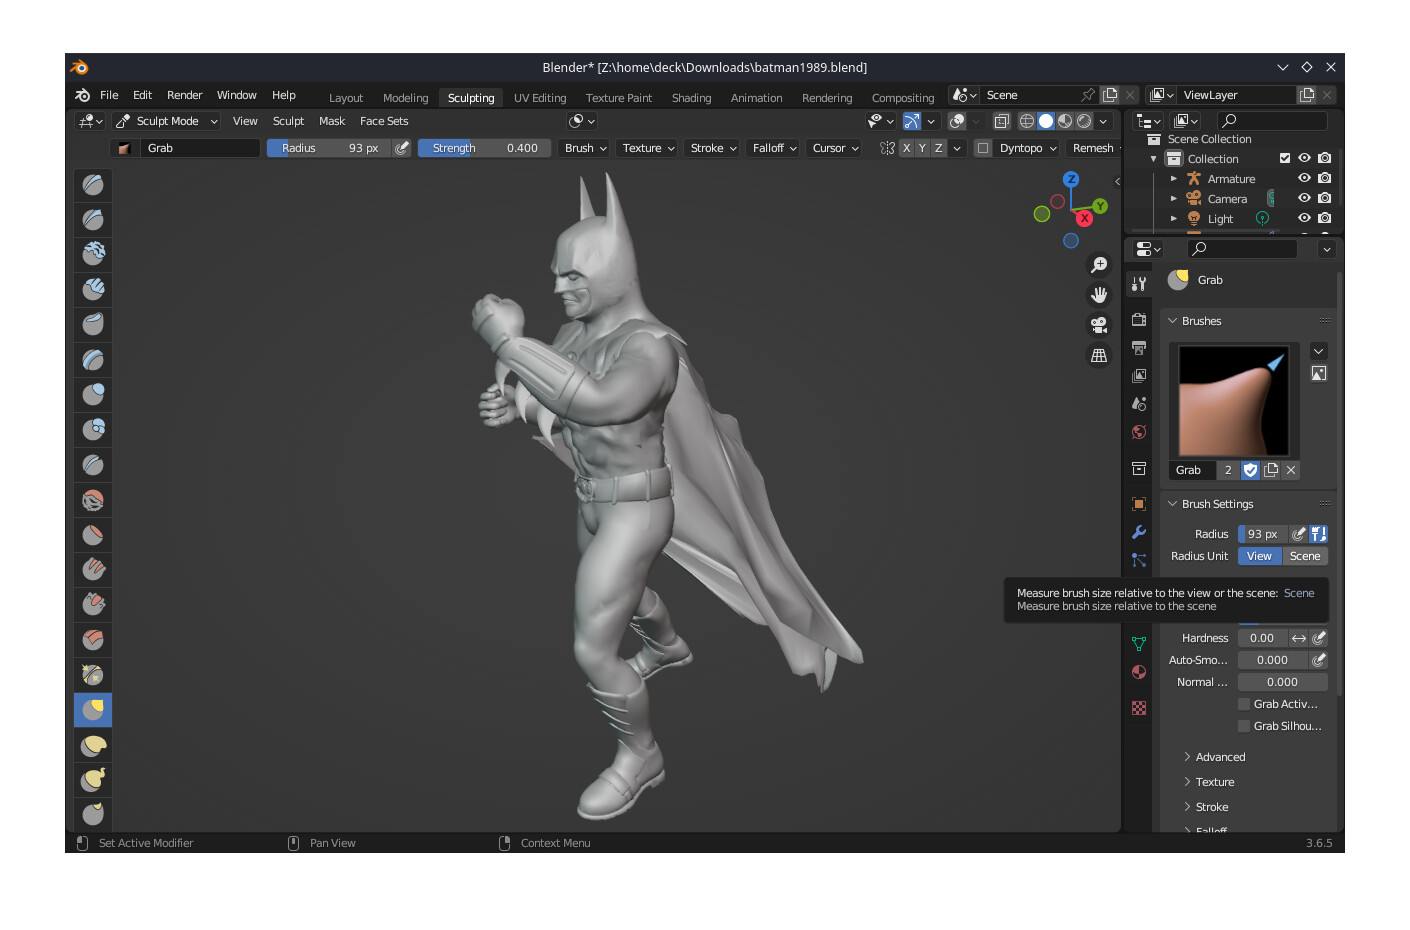Open the World properties tab
The image size is (1410, 930).
pos(1139,432)
